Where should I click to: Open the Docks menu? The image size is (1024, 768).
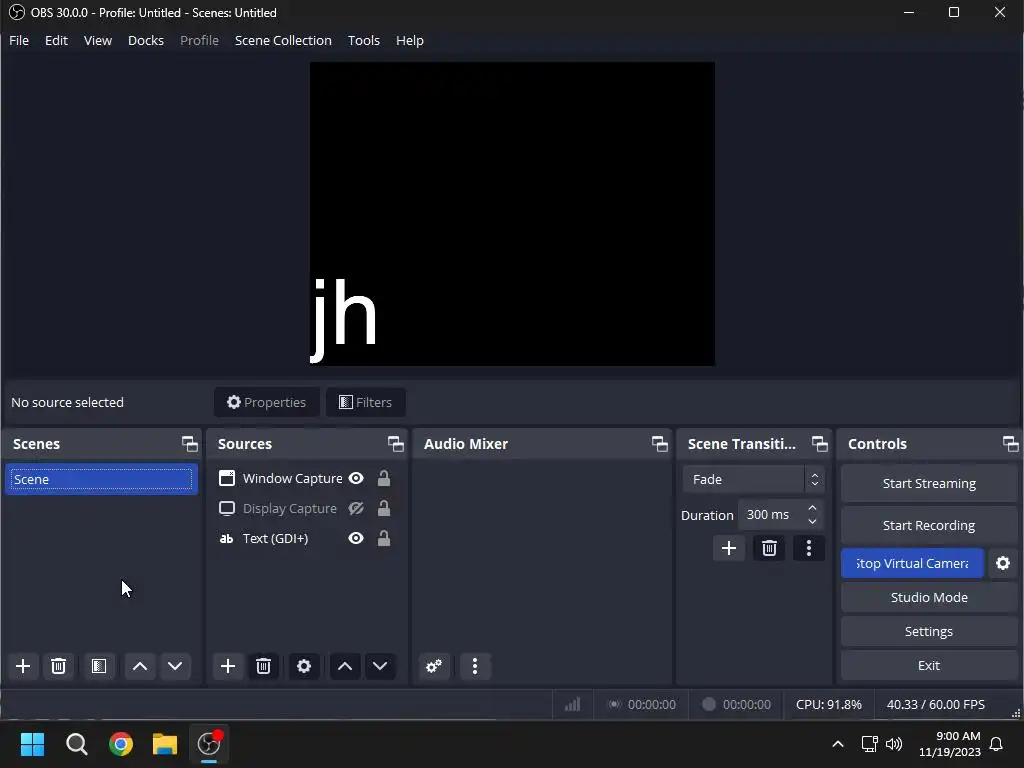tap(146, 40)
